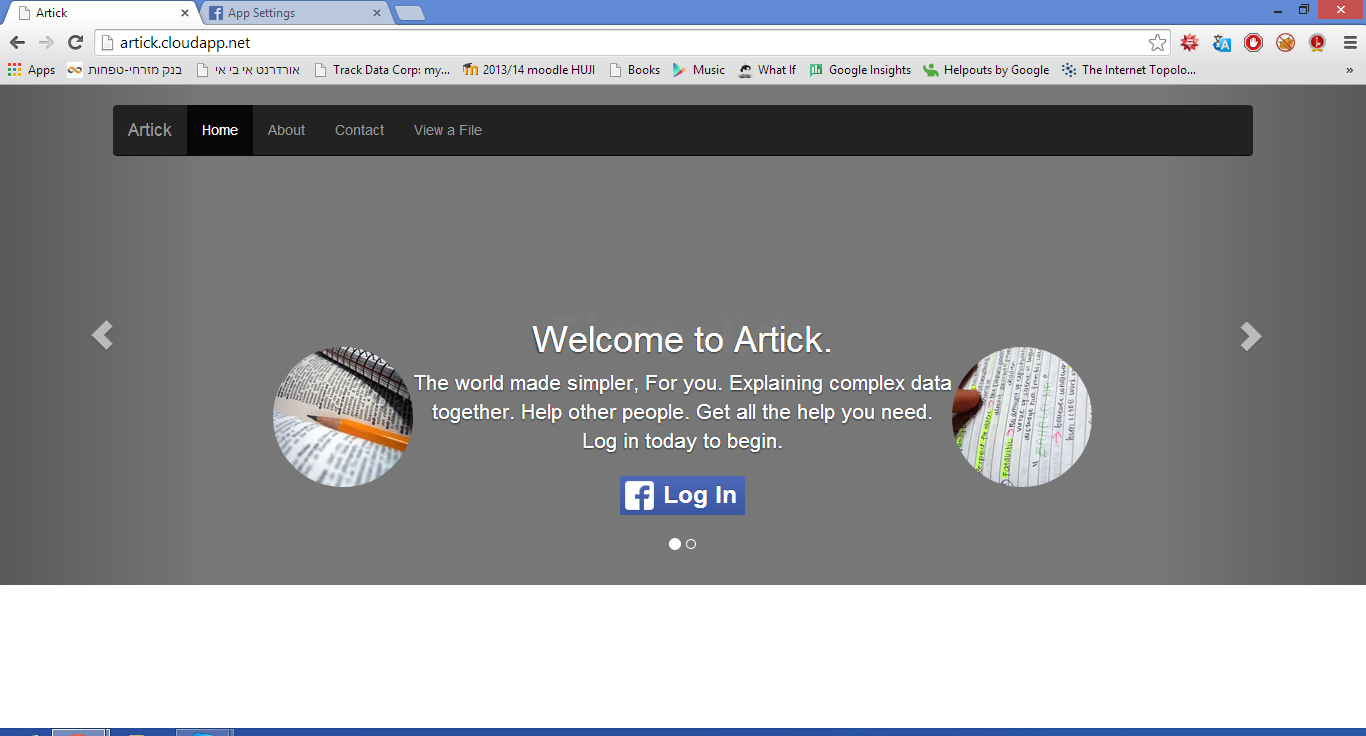Advance to the next carousel slide
Screen dimensions: 1366x736
pos(1250,335)
